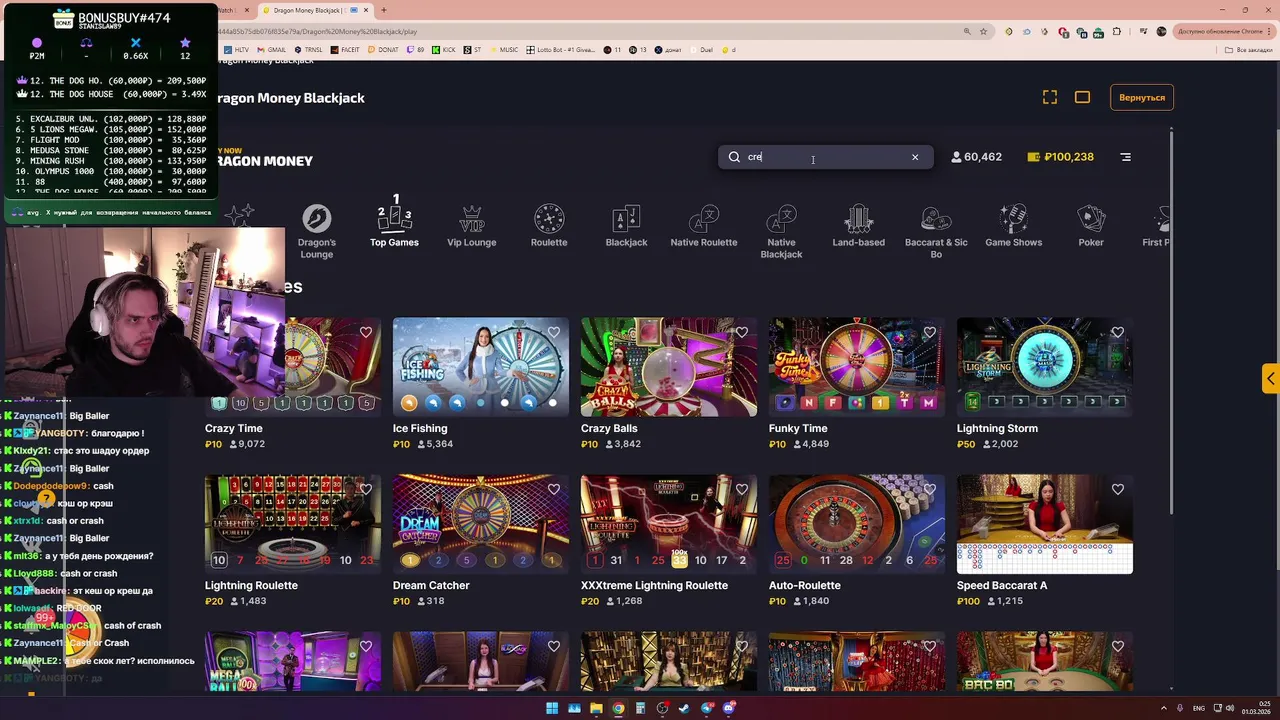This screenshot has height=720, width=1280.
Task: Open the Dragon's Lounge category
Action: click(317, 231)
